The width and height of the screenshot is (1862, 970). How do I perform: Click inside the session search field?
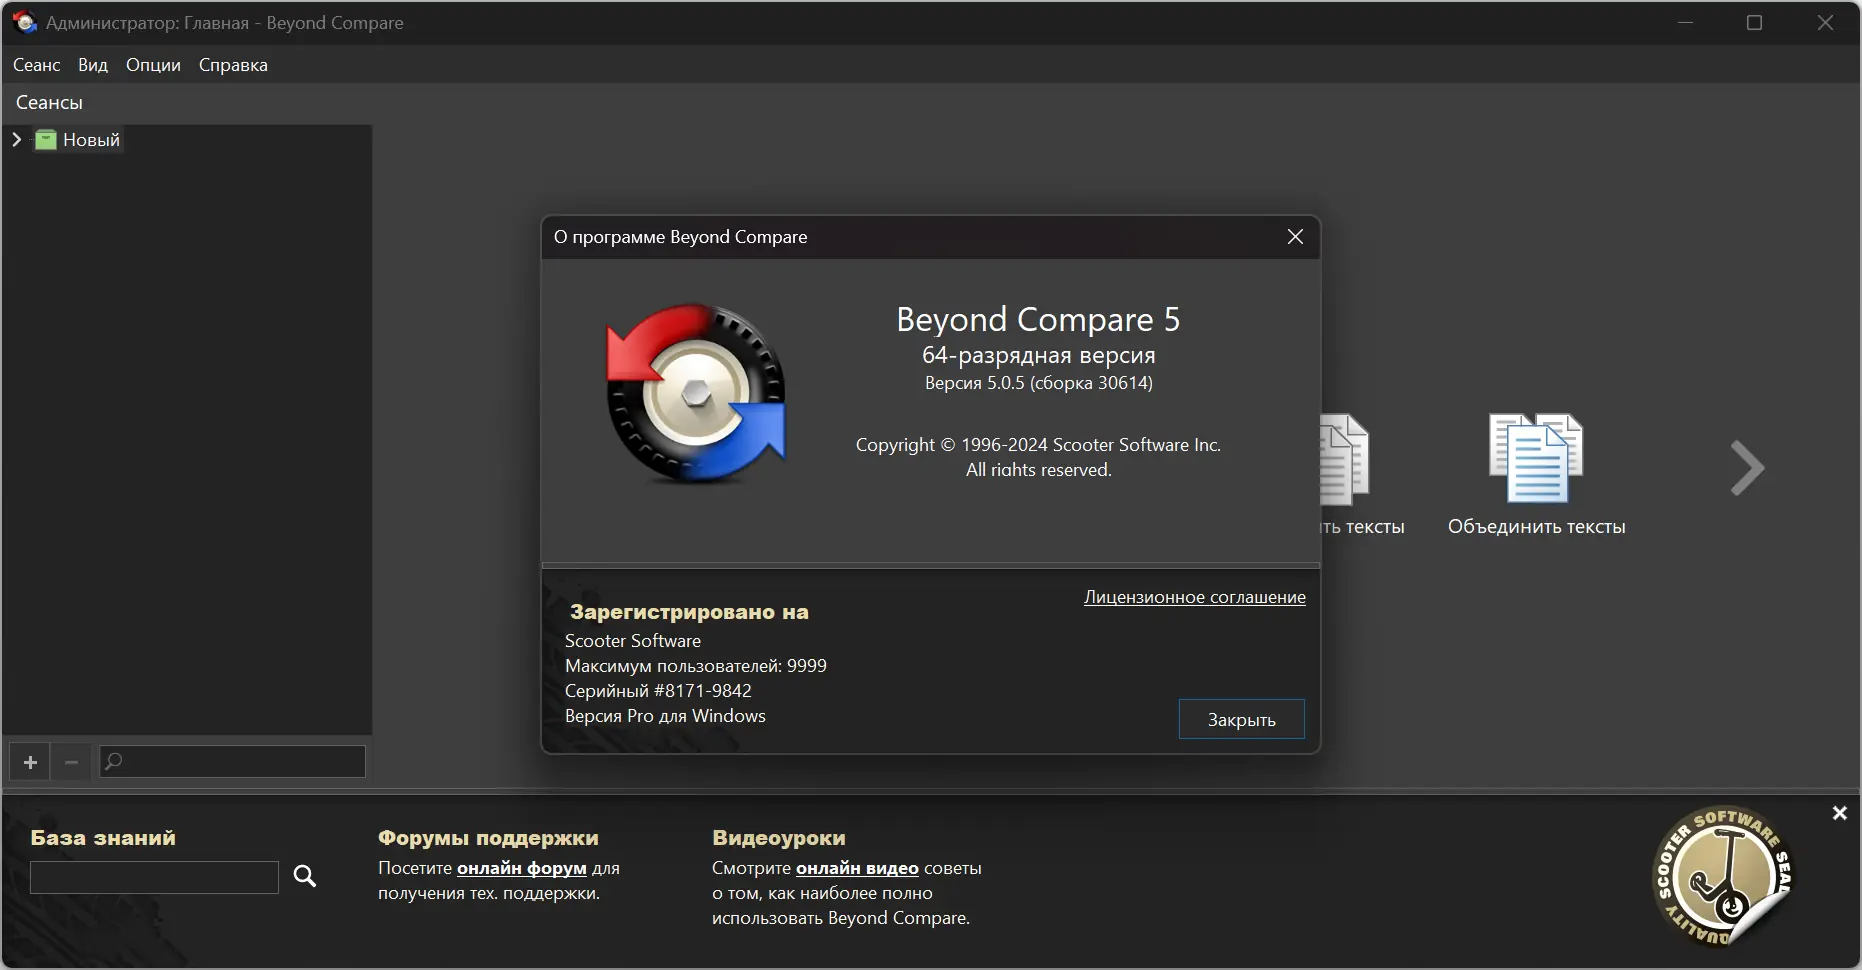click(x=230, y=761)
